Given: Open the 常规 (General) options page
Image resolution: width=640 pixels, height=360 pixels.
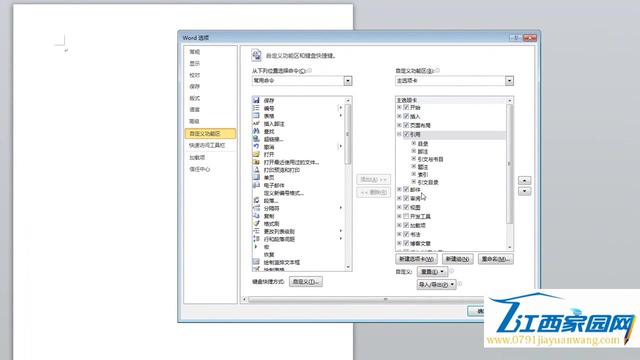Looking at the screenshot, I should [x=195, y=52].
